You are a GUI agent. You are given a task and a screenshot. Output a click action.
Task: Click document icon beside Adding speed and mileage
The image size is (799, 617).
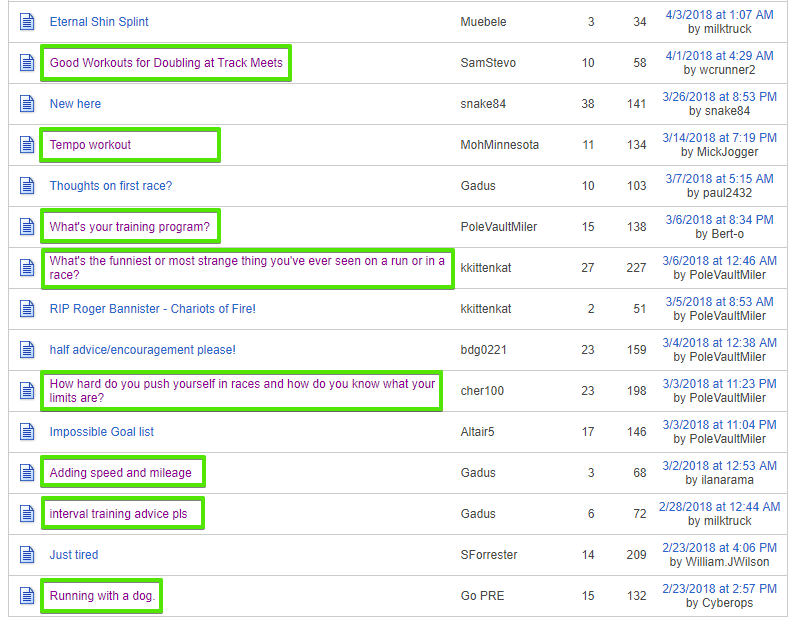[x=27, y=473]
